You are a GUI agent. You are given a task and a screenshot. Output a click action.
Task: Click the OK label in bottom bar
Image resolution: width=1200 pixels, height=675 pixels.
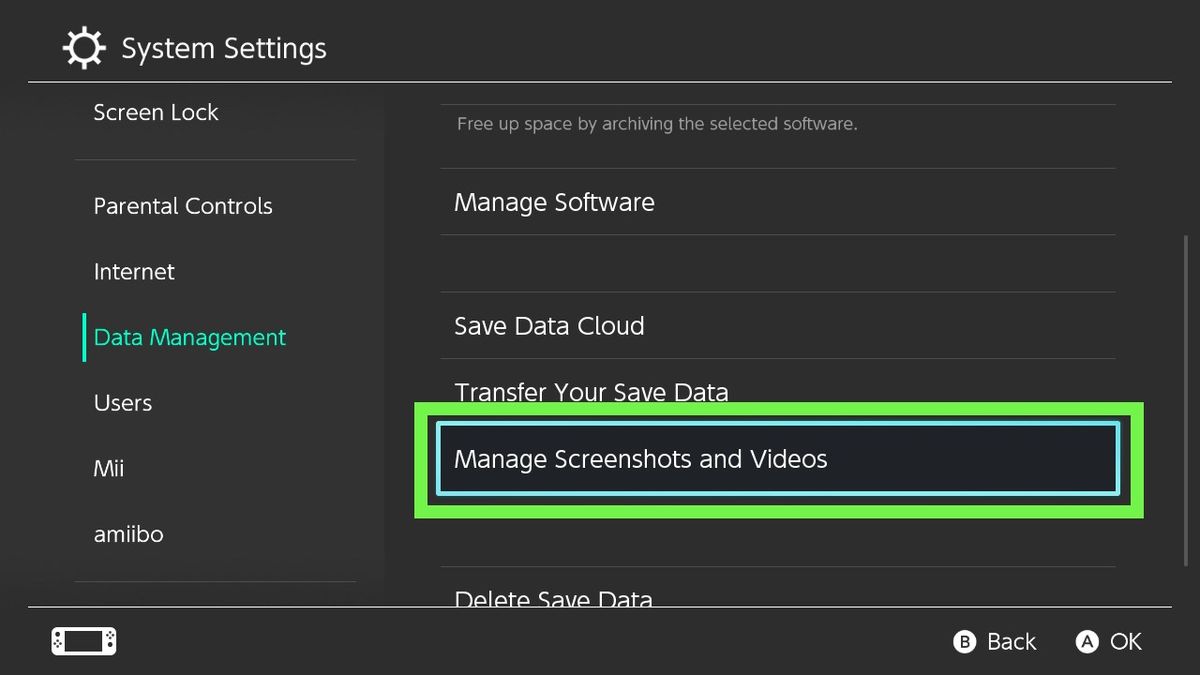[x=1127, y=641]
